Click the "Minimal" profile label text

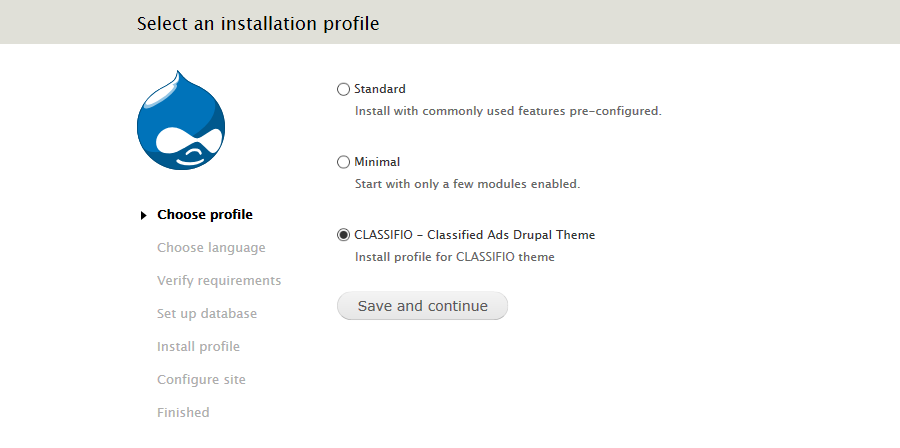(x=377, y=162)
